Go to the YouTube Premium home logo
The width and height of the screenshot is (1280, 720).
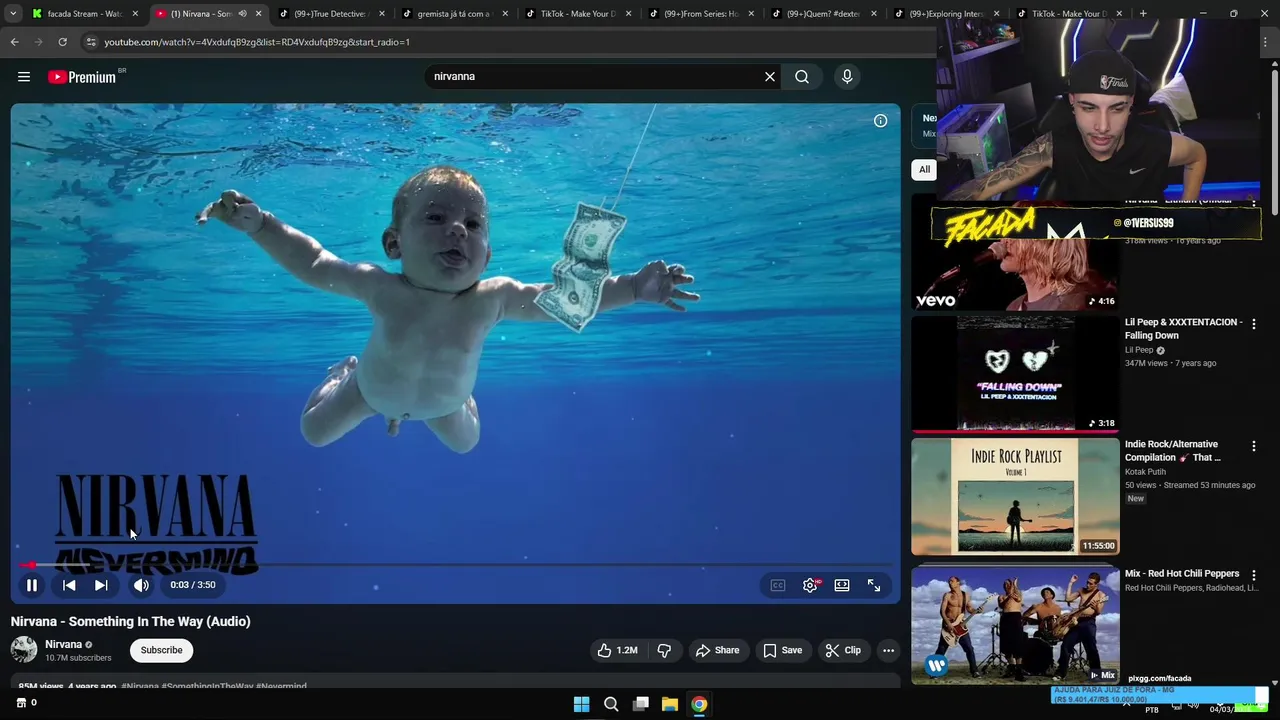click(x=82, y=77)
